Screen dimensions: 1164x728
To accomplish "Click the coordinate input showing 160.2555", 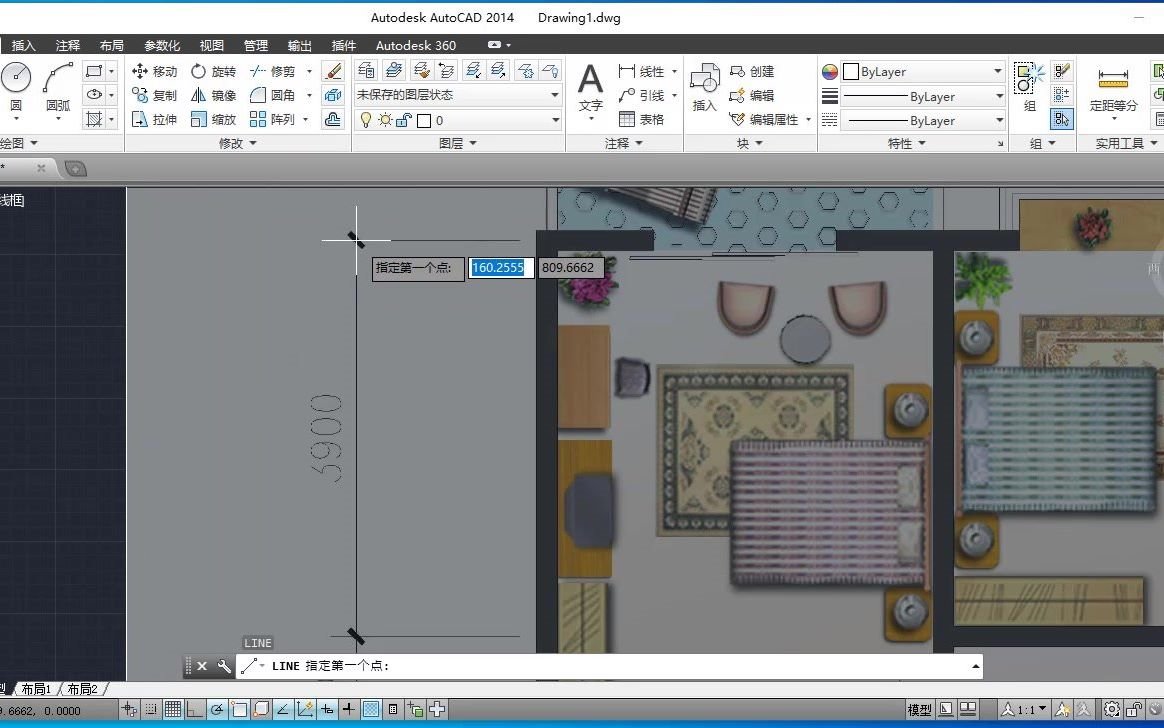I will click(x=499, y=268).
